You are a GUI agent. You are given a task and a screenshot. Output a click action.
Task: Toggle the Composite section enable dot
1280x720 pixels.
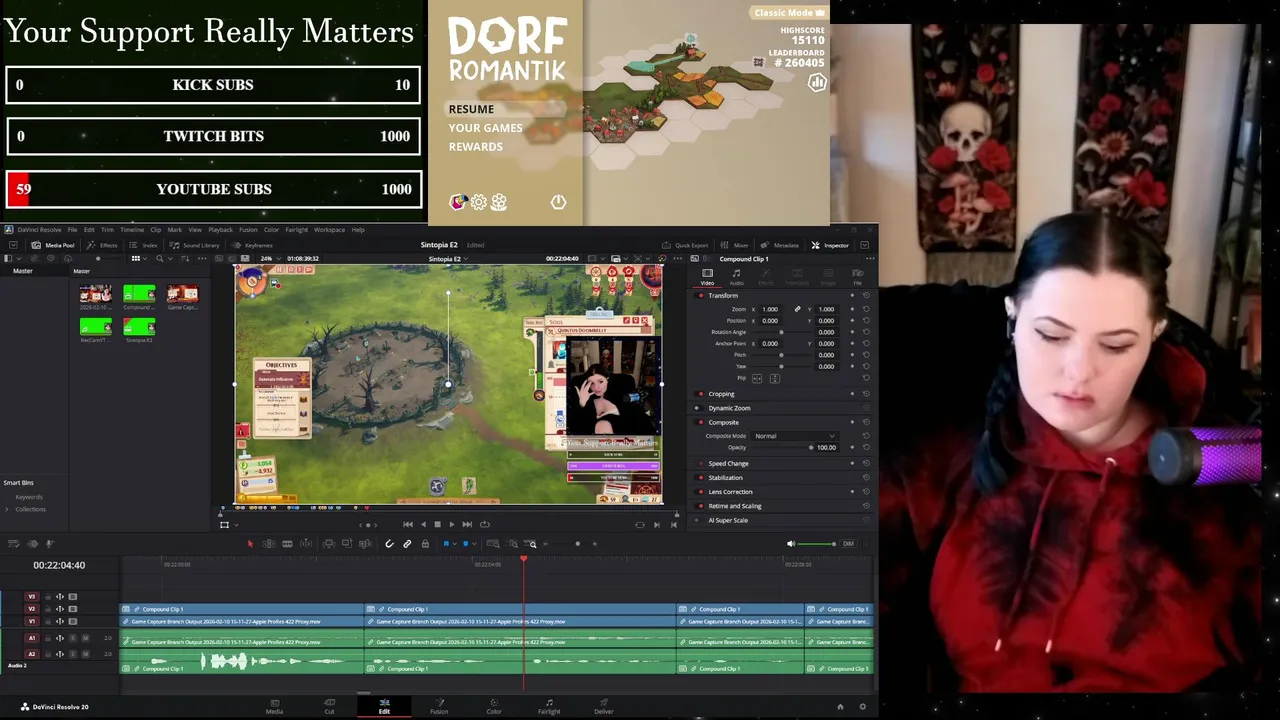point(700,422)
